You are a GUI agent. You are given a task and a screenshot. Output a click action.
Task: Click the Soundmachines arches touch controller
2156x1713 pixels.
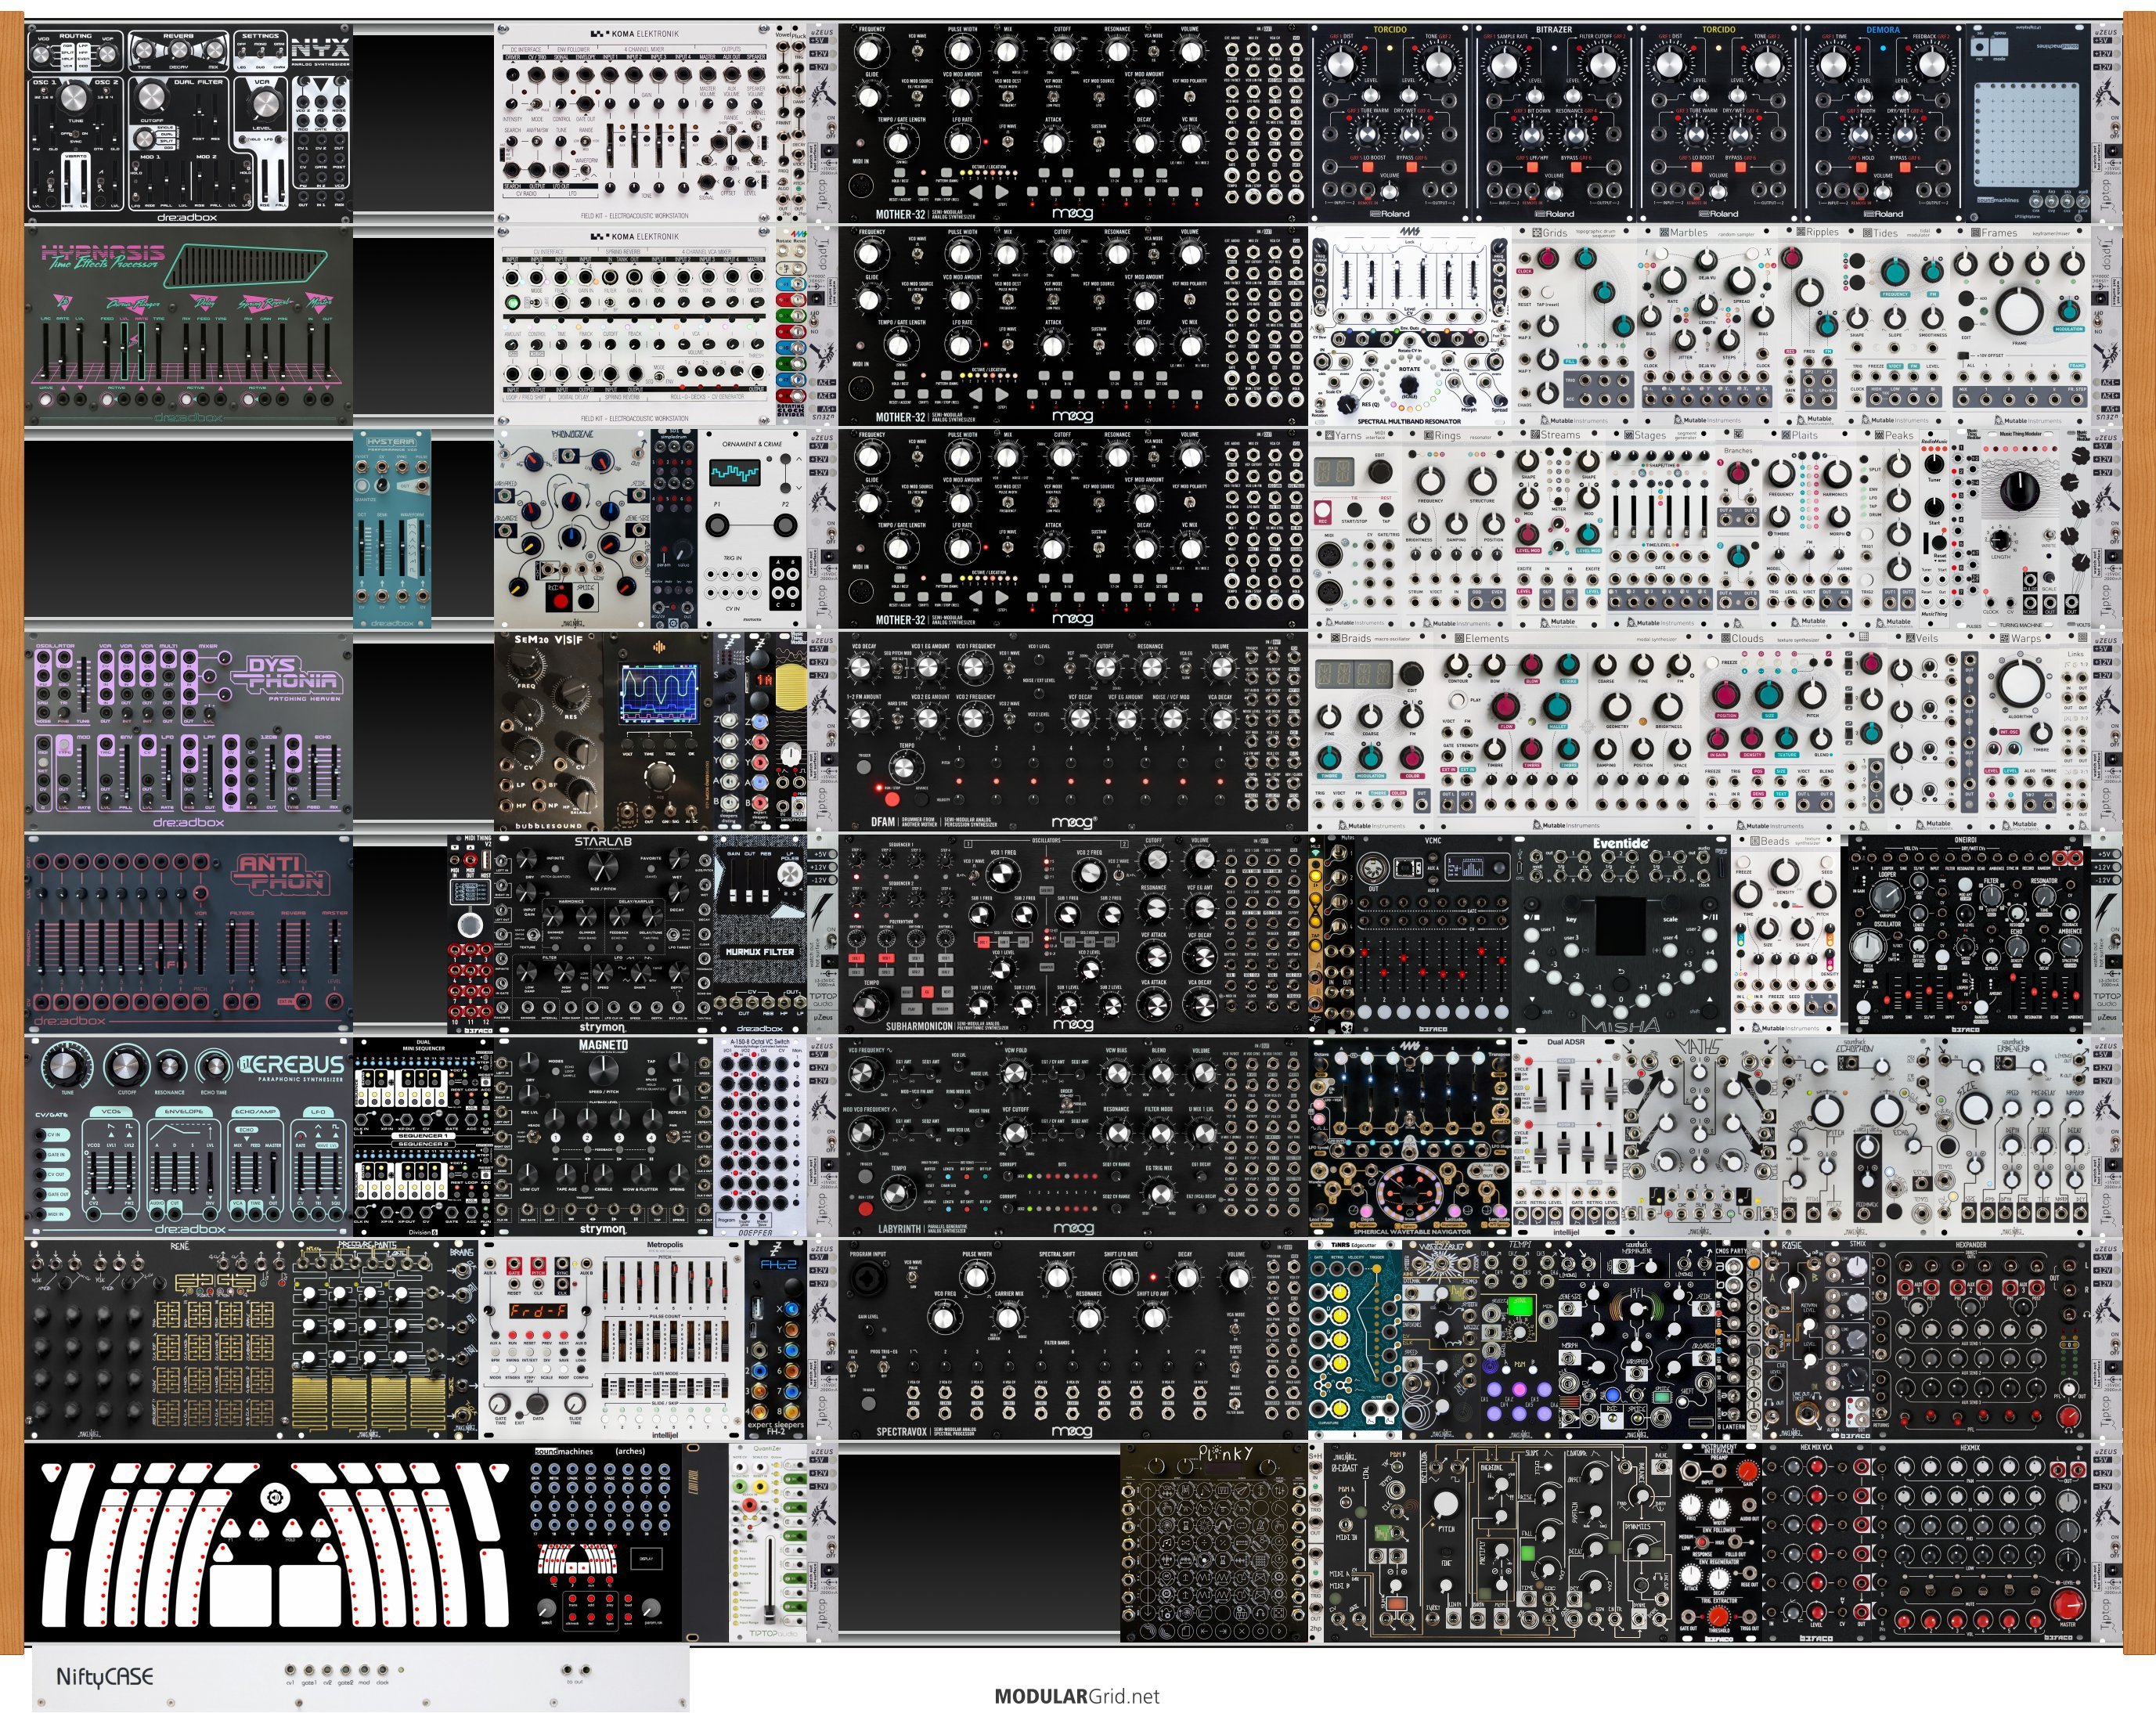click(x=354, y=1543)
